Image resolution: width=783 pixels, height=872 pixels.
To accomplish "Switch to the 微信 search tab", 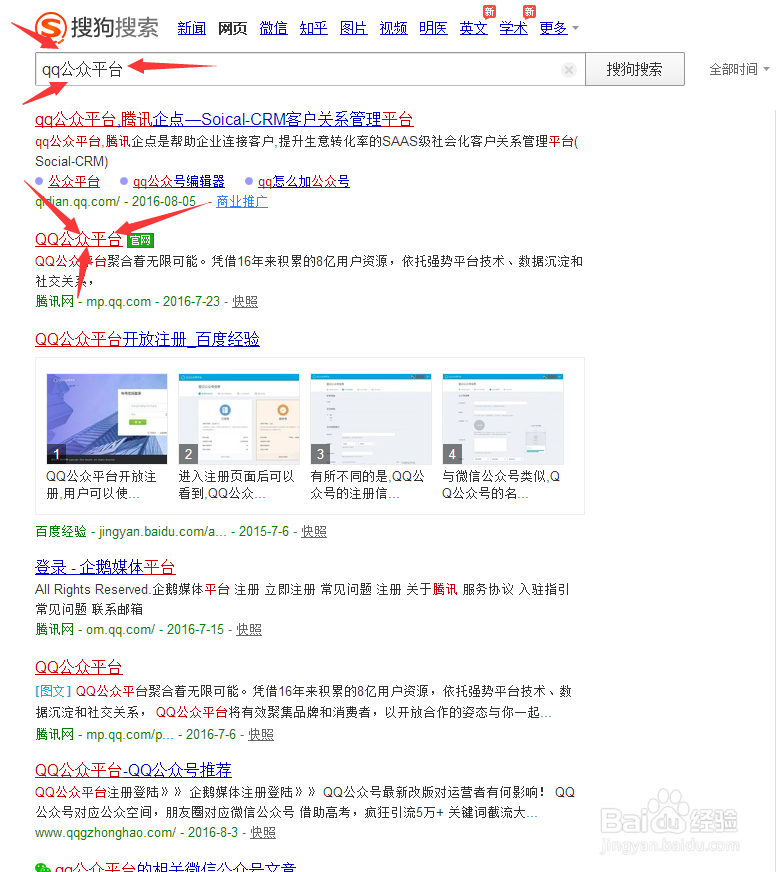I will pyautogui.click(x=273, y=28).
